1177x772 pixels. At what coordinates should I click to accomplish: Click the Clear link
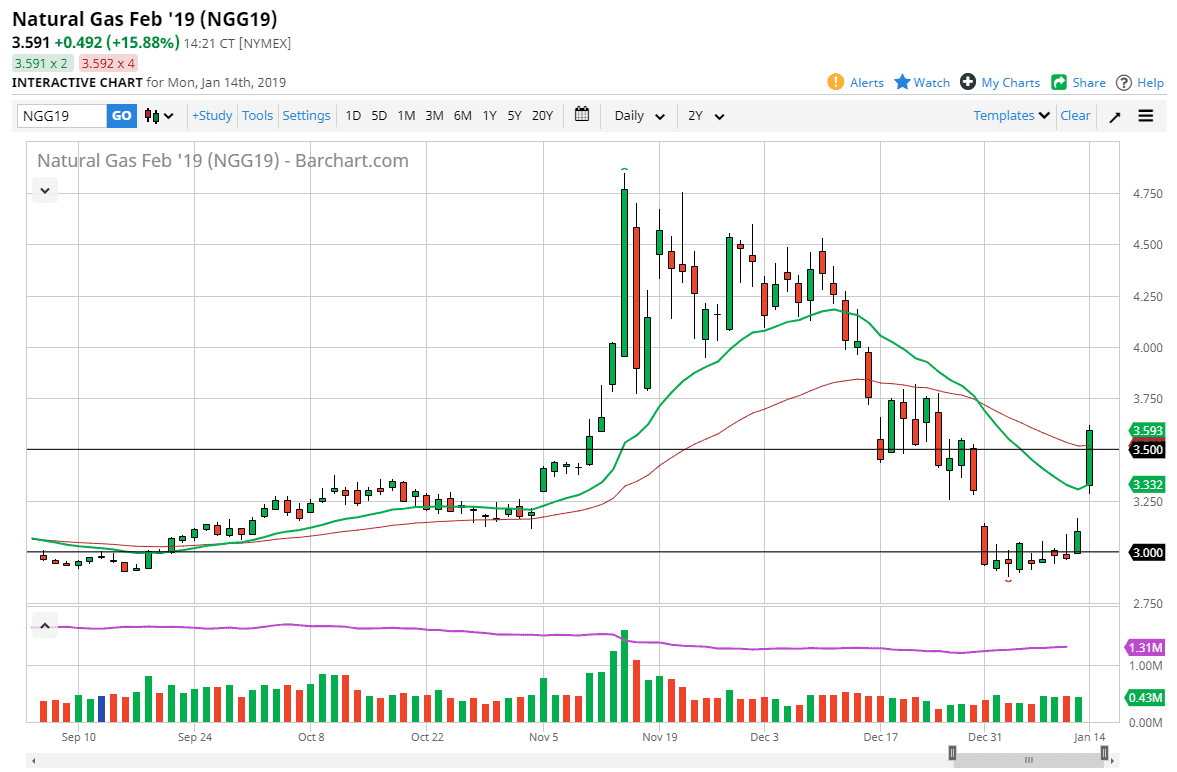(x=1075, y=116)
